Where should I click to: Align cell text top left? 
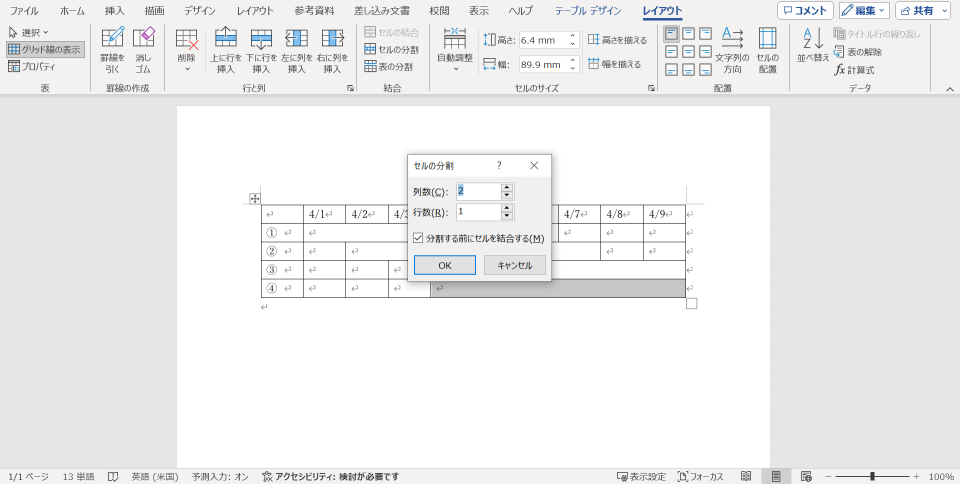[x=672, y=33]
